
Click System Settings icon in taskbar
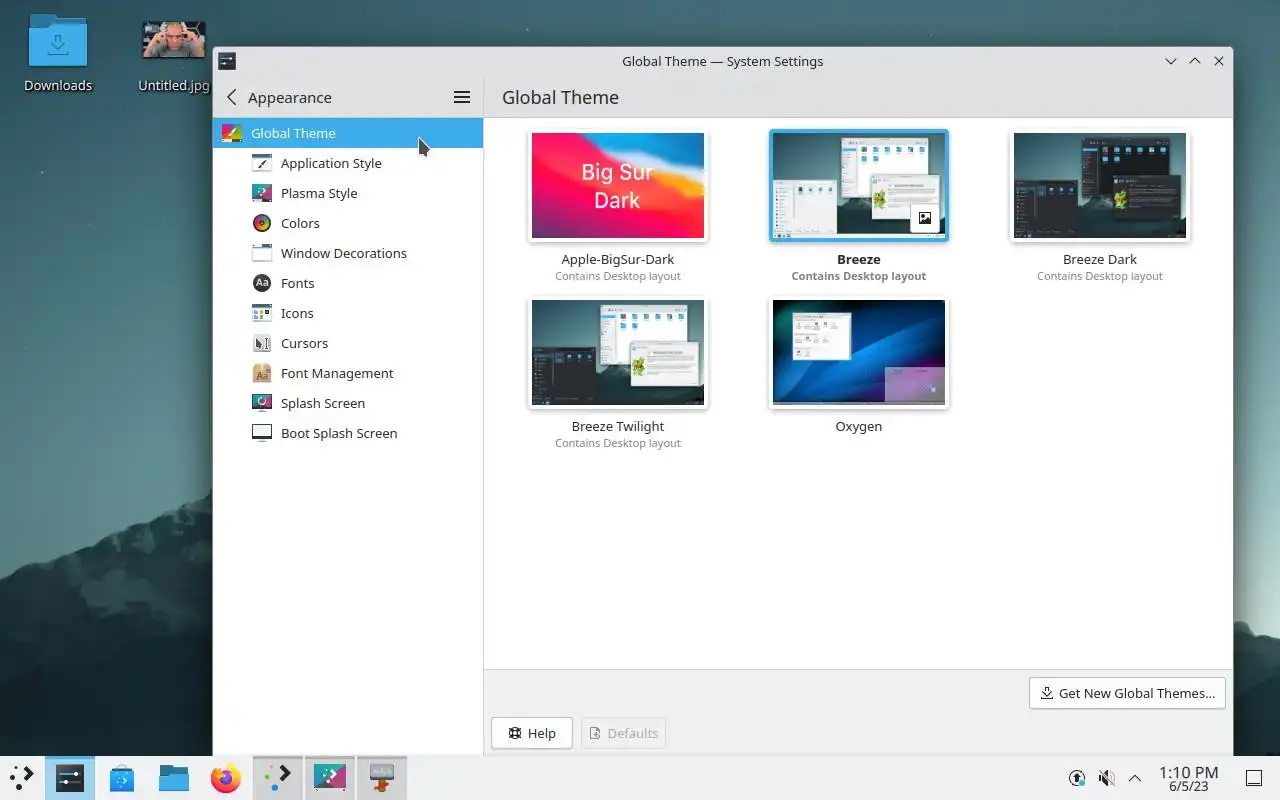pos(70,777)
